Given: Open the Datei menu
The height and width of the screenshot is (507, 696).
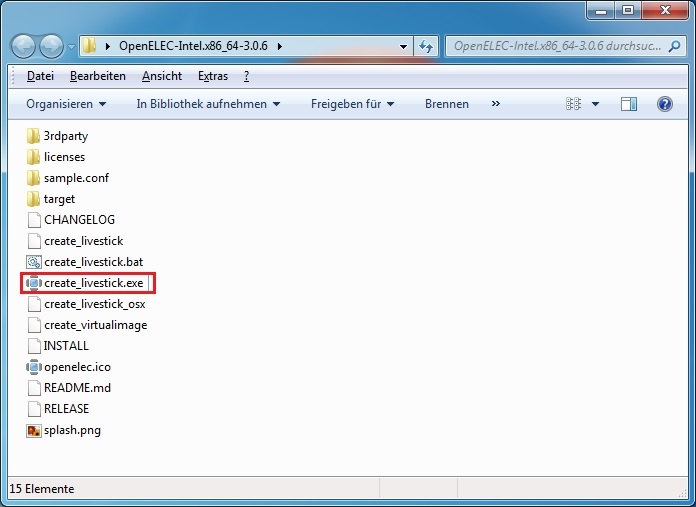Looking at the screenshot, I should [x=40, y=76].
